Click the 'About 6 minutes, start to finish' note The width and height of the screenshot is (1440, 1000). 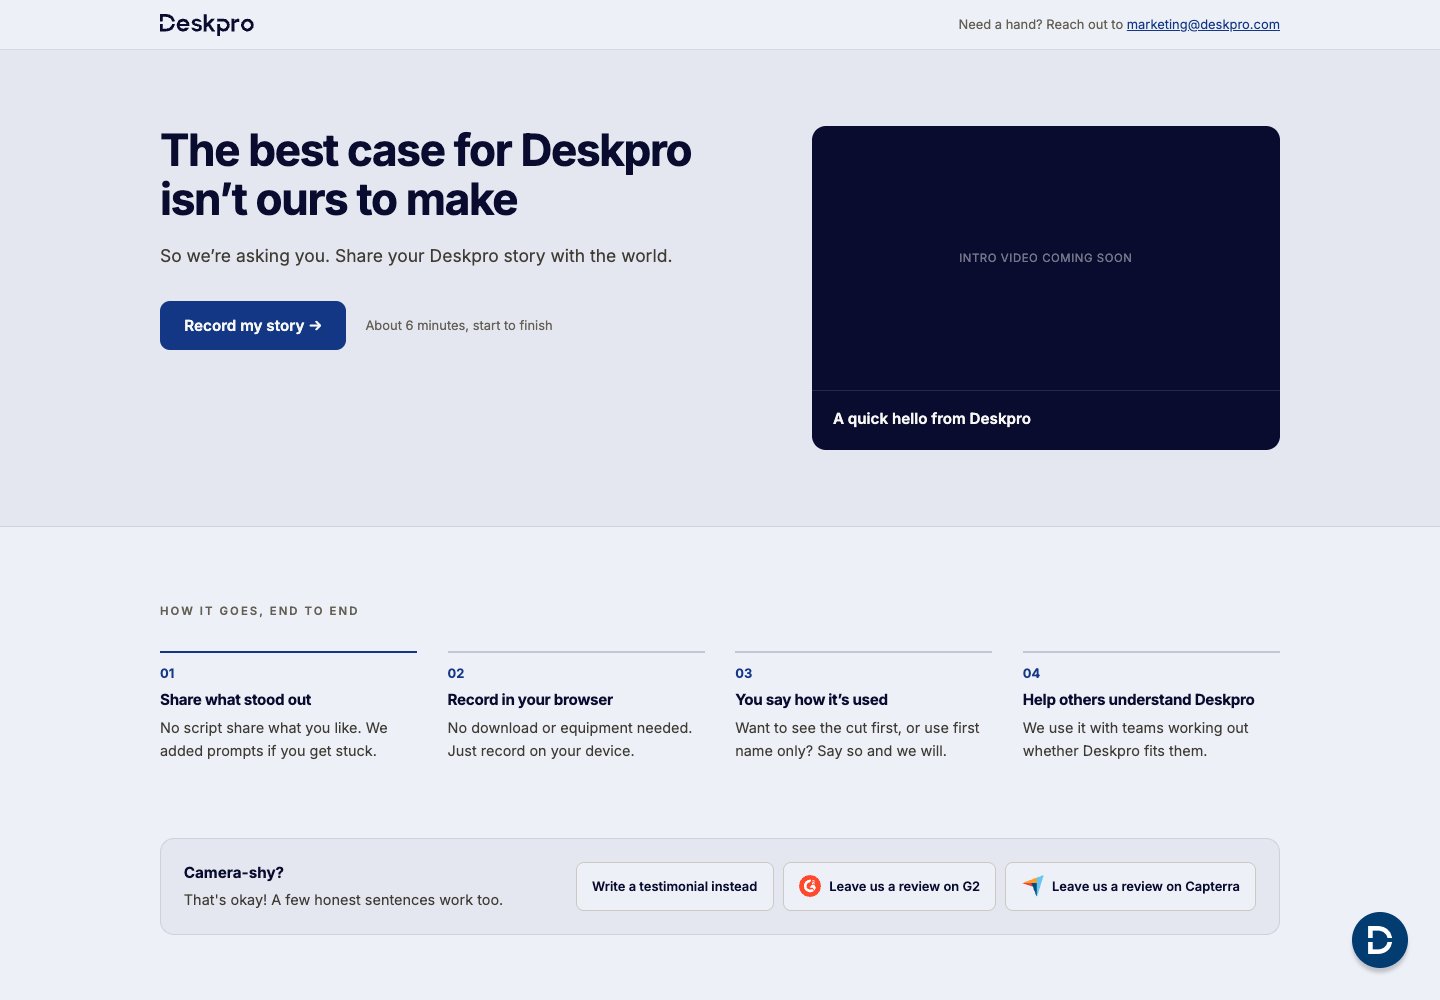point(459,325)
